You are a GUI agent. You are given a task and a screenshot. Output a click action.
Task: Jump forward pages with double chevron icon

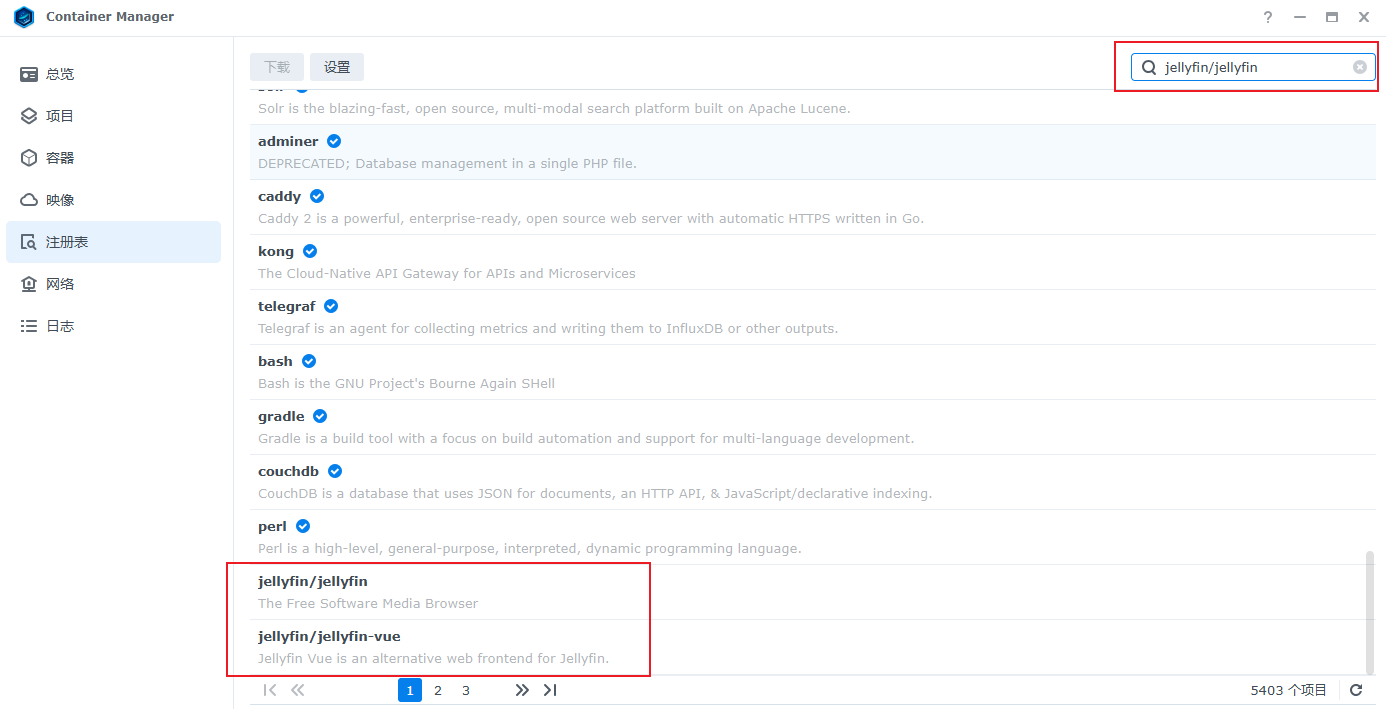(522, 690)
